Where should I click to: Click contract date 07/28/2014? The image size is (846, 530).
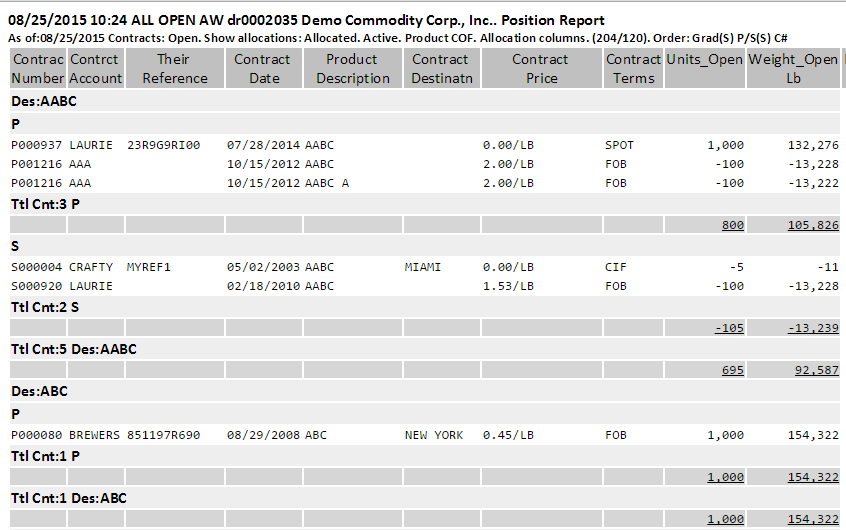click(x=263, y=145)
